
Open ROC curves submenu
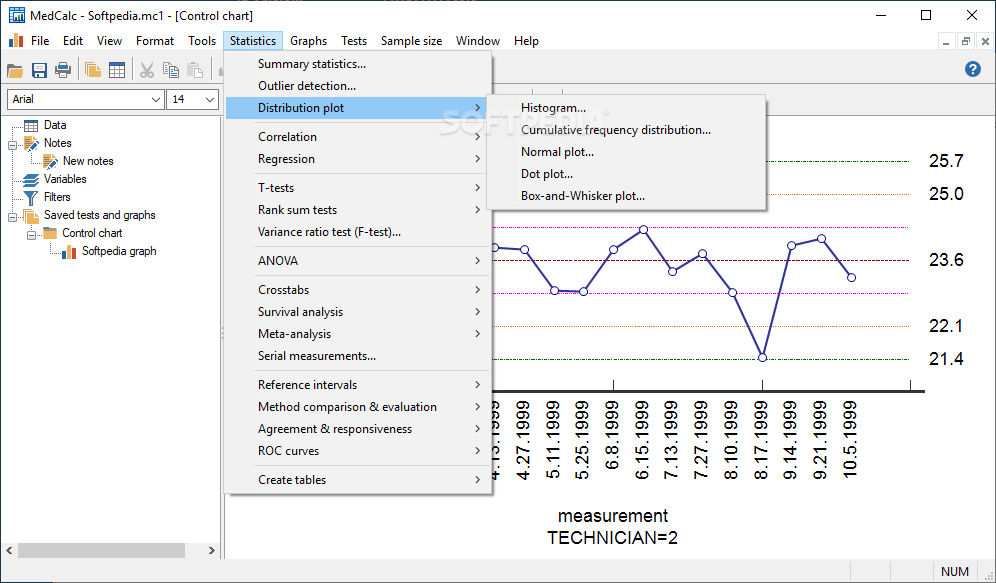(x=358, y=452)
